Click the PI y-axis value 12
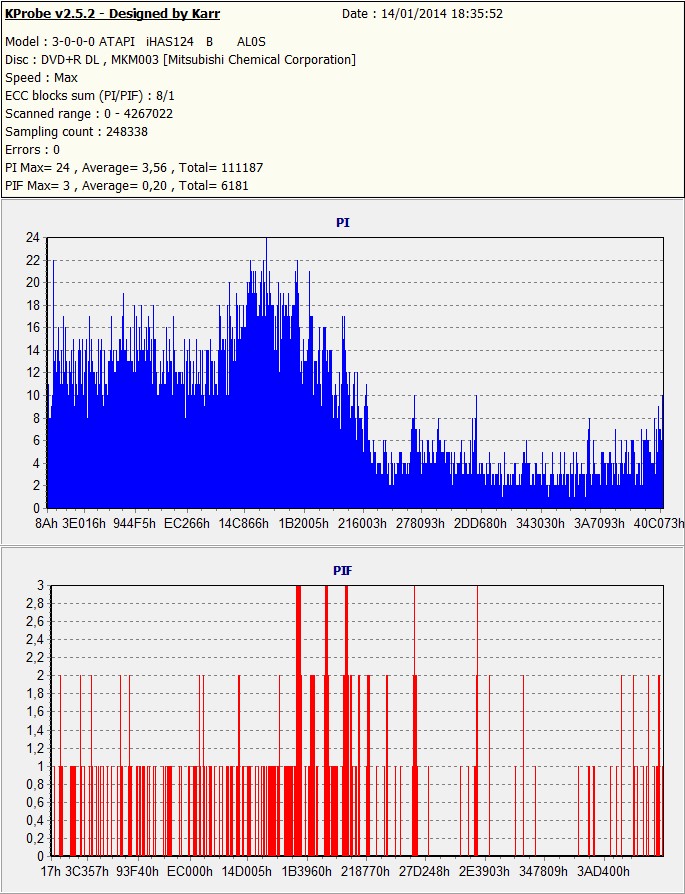 [x=33, y=373]
